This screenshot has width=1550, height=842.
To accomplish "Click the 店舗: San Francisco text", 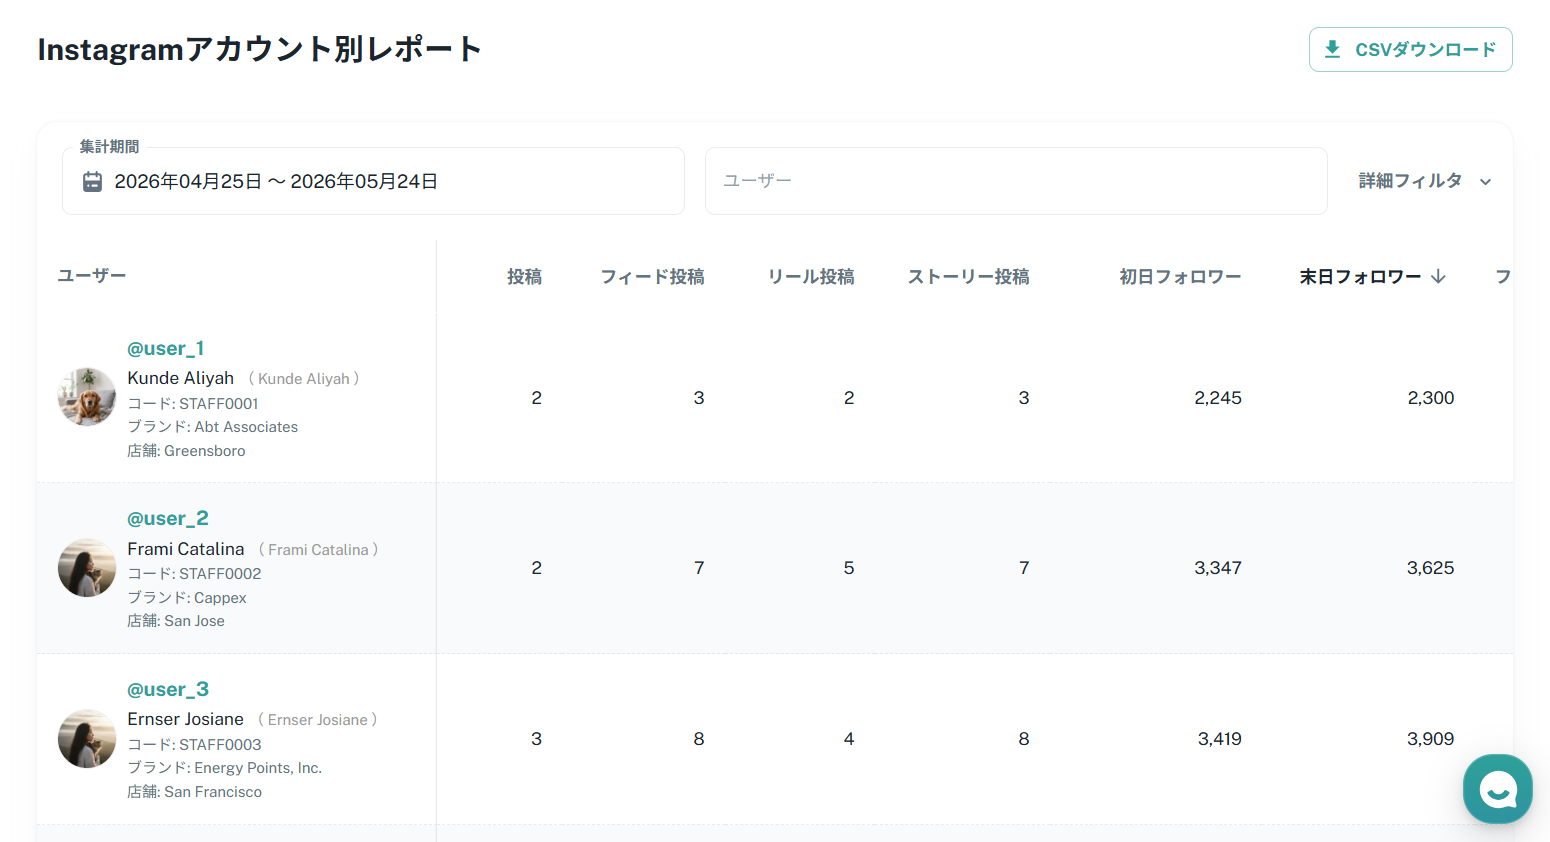I will point(195,792).
